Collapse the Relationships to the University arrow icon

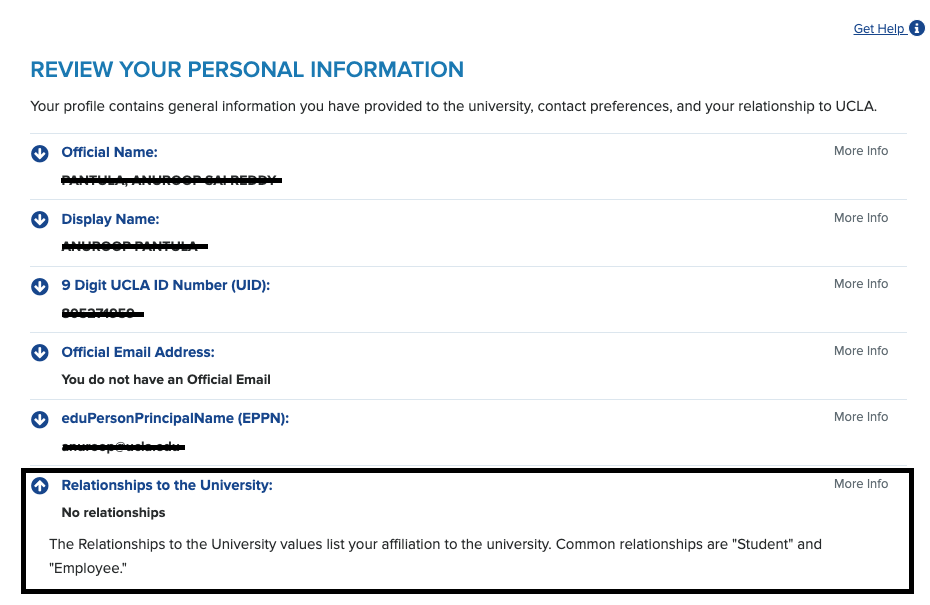click(x=40, y=486)
